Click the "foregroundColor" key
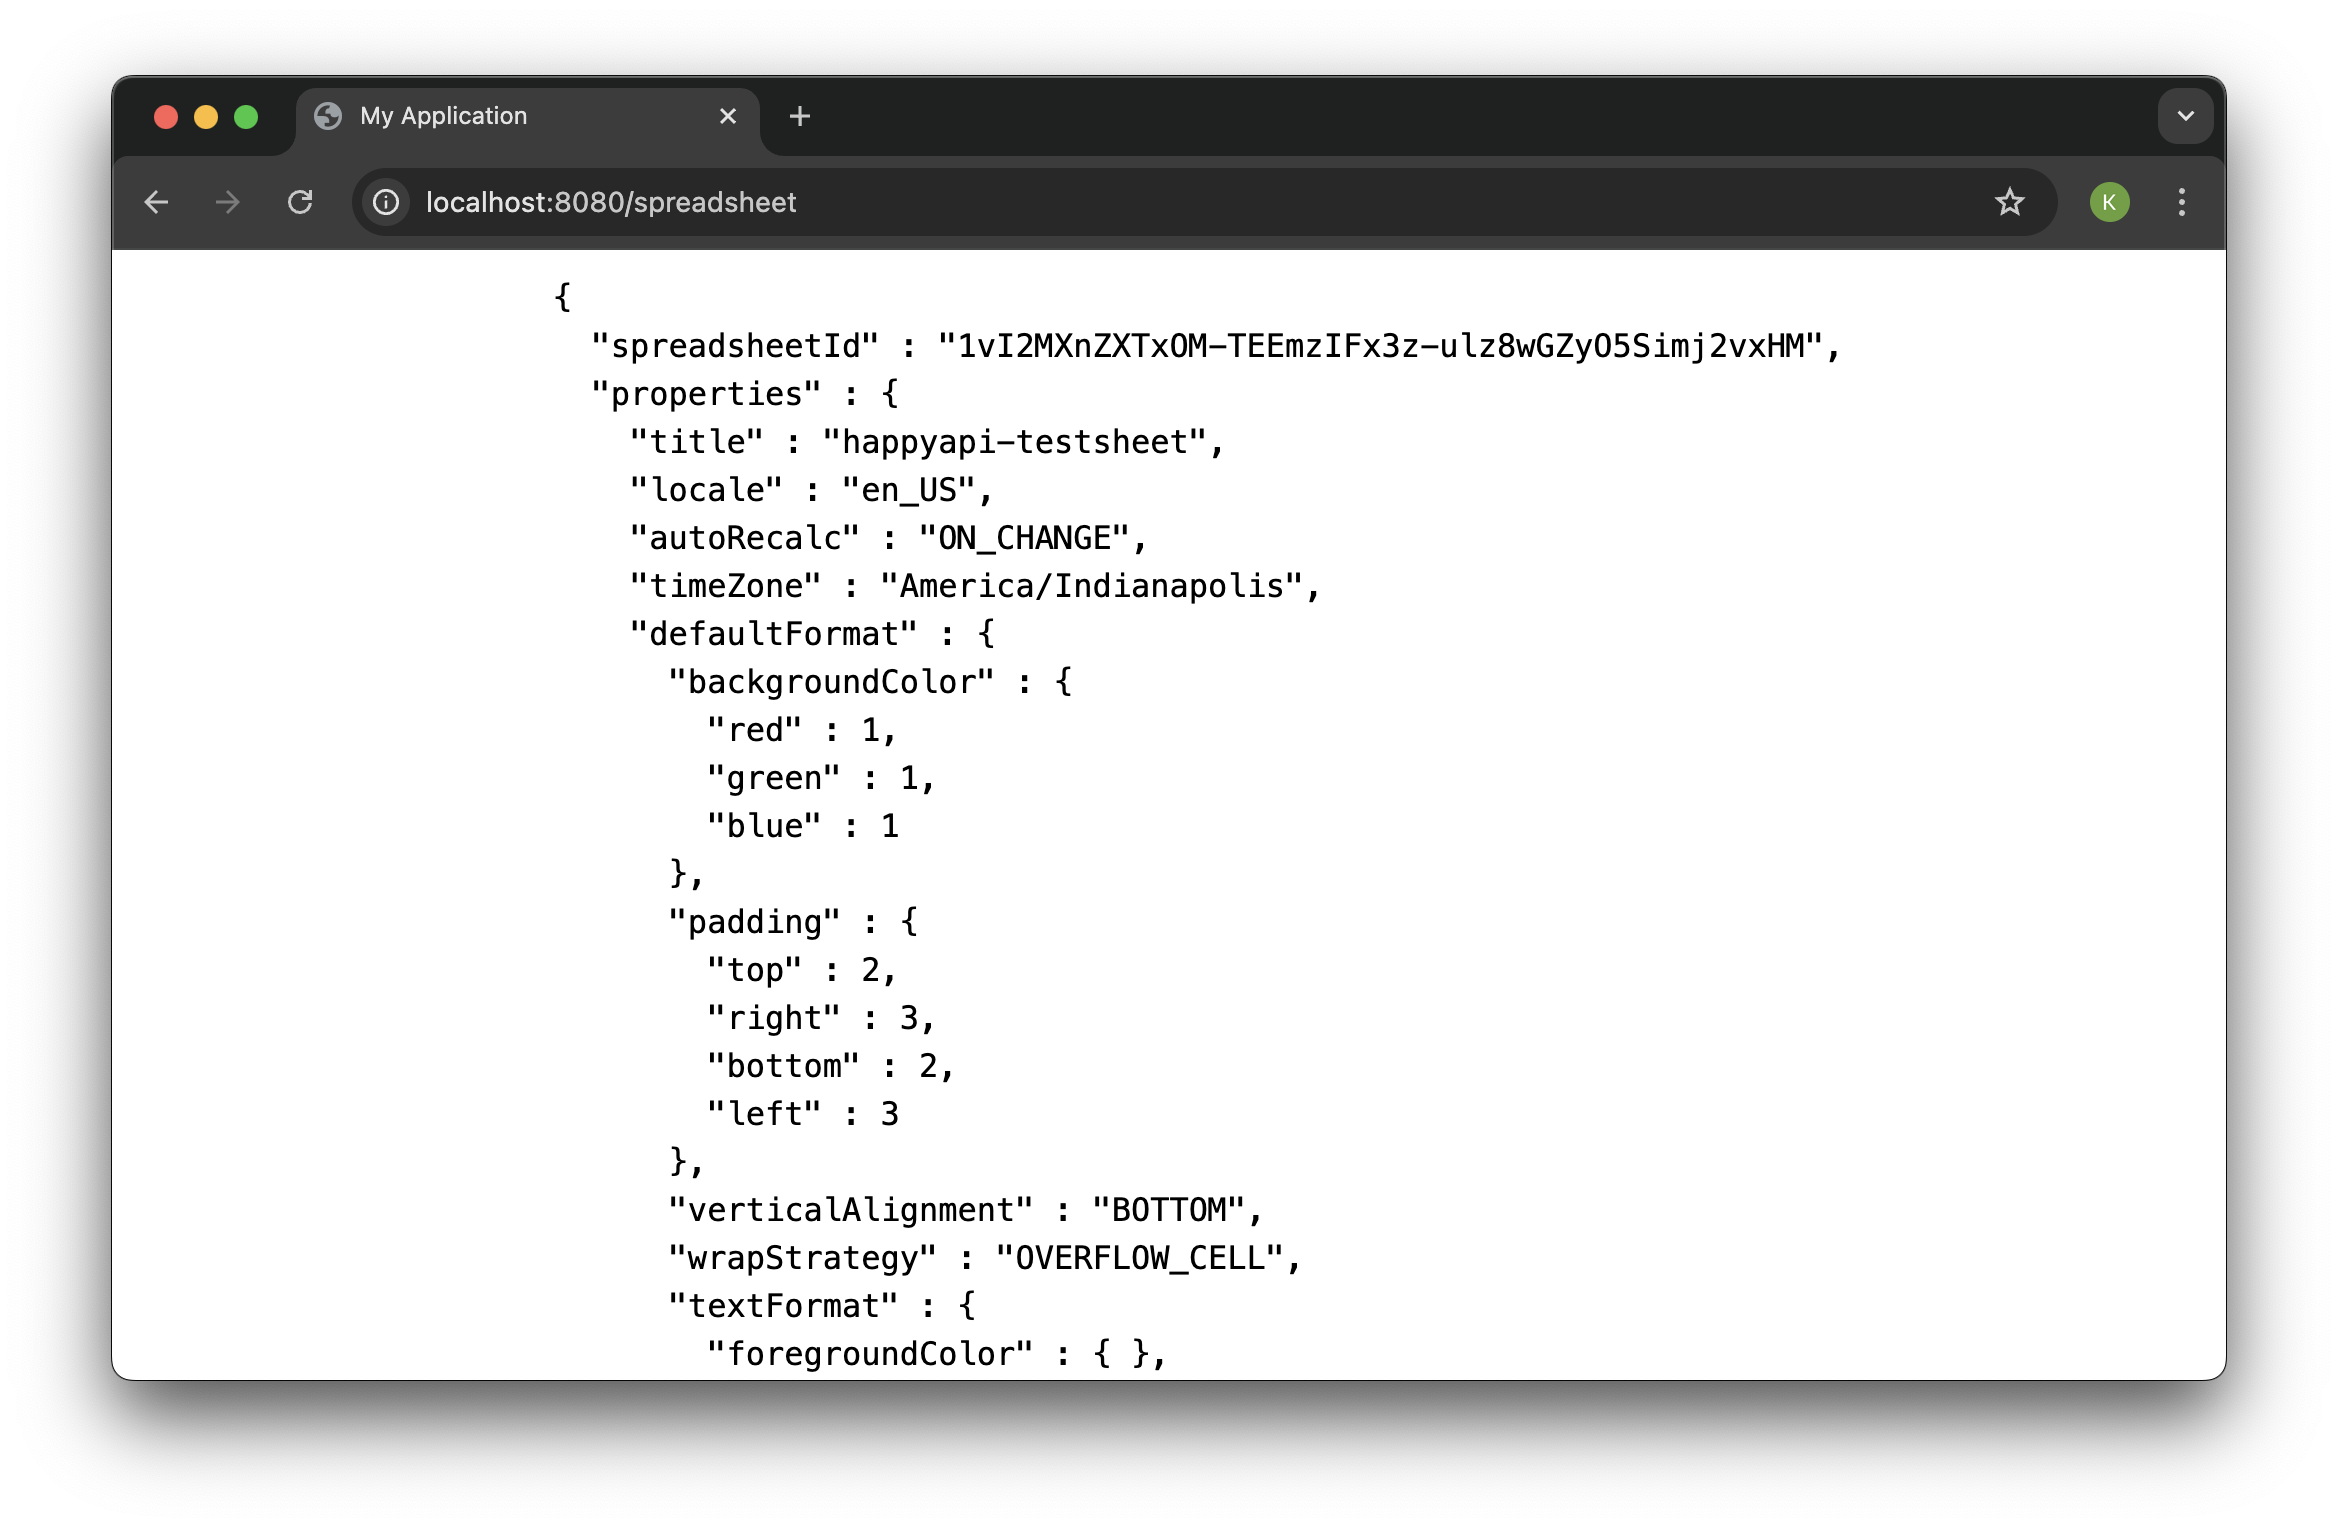This screenshot has width=2338, height=1528. 870,1354
